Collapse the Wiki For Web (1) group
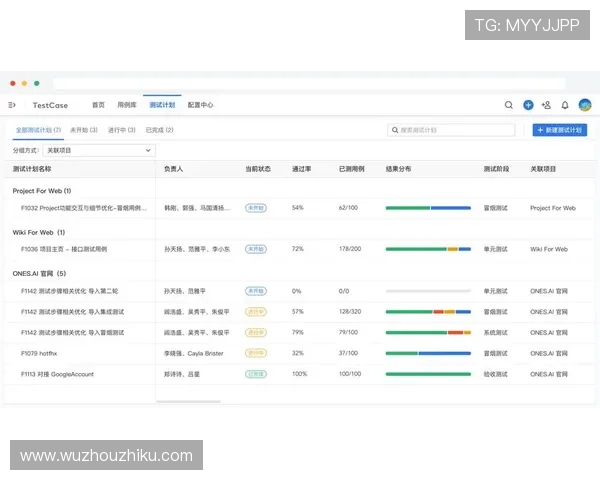600x480 pixels. pyautogui.click(x=39, y=232)
